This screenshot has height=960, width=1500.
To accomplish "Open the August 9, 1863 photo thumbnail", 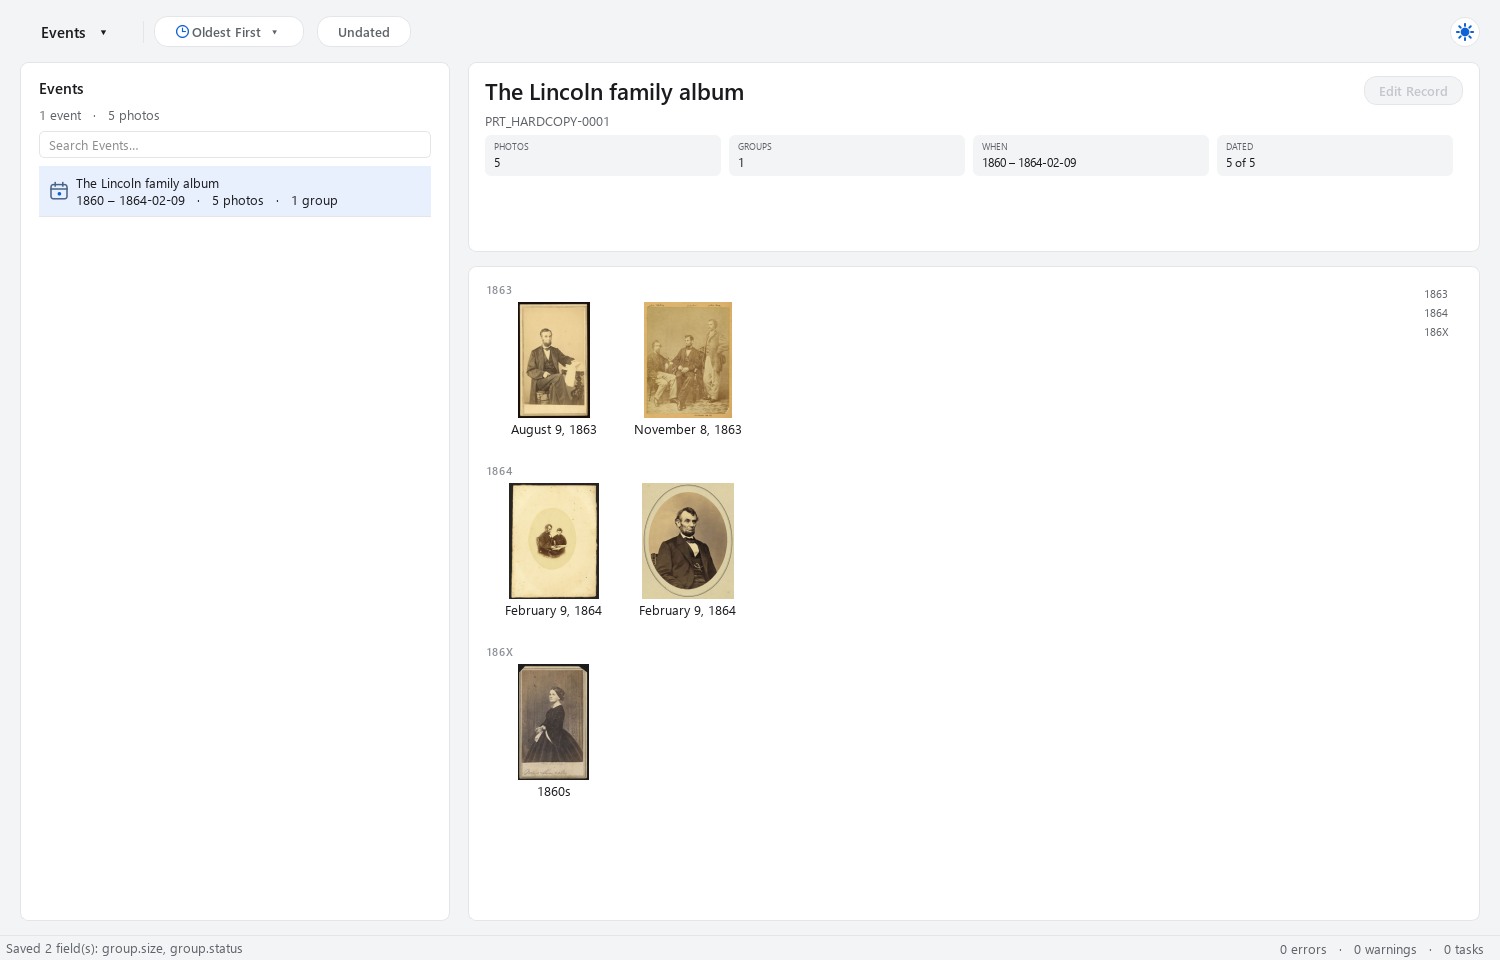I will (554, 360).
